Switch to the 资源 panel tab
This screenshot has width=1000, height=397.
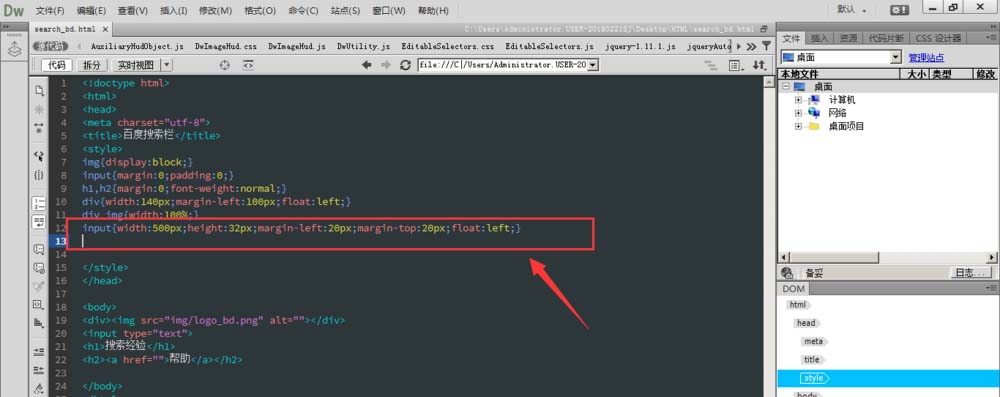click(848, 38)
